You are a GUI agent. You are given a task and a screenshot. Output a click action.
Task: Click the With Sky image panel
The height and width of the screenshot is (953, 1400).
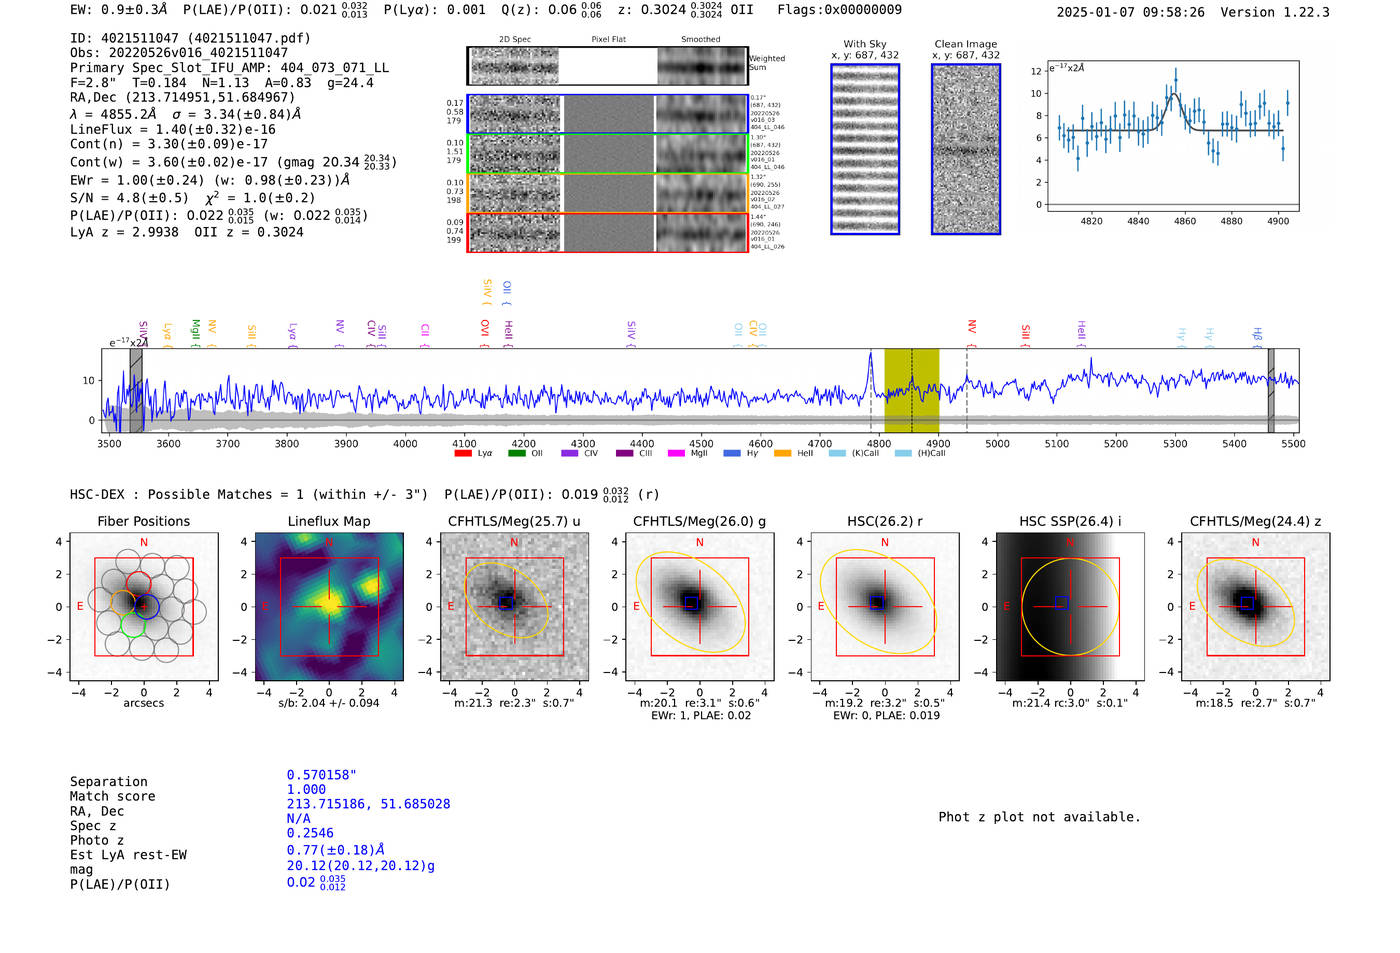point(865,149)
